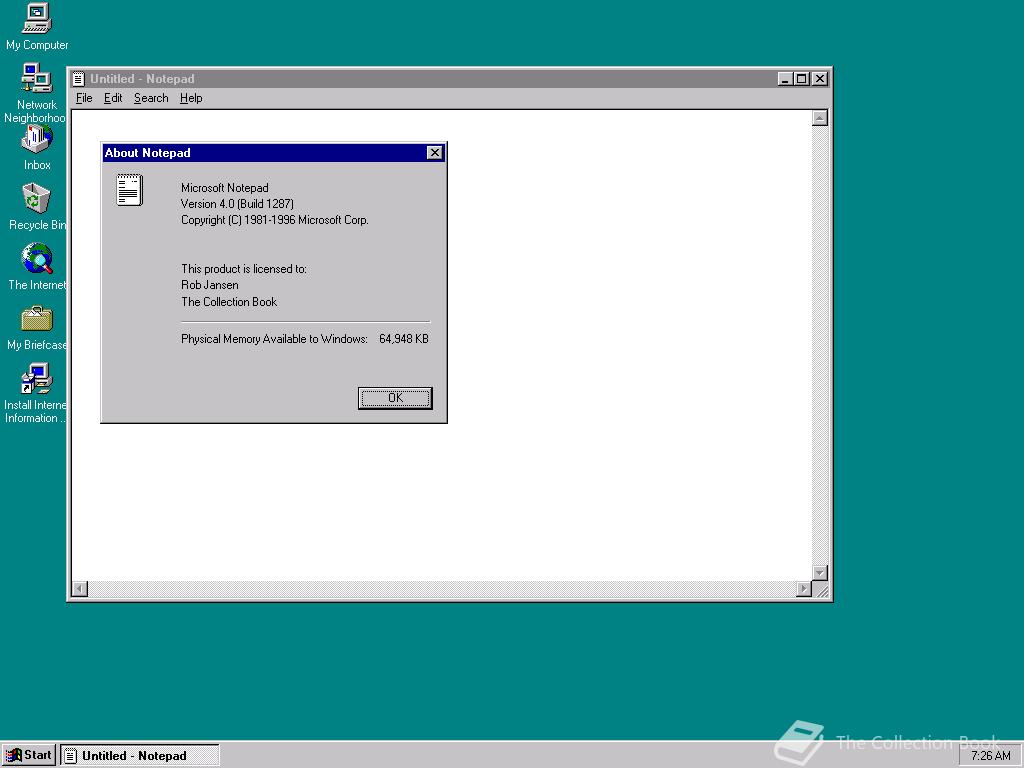Click the 'Rob Jansen' licensee name

click(x=210, y=285)
